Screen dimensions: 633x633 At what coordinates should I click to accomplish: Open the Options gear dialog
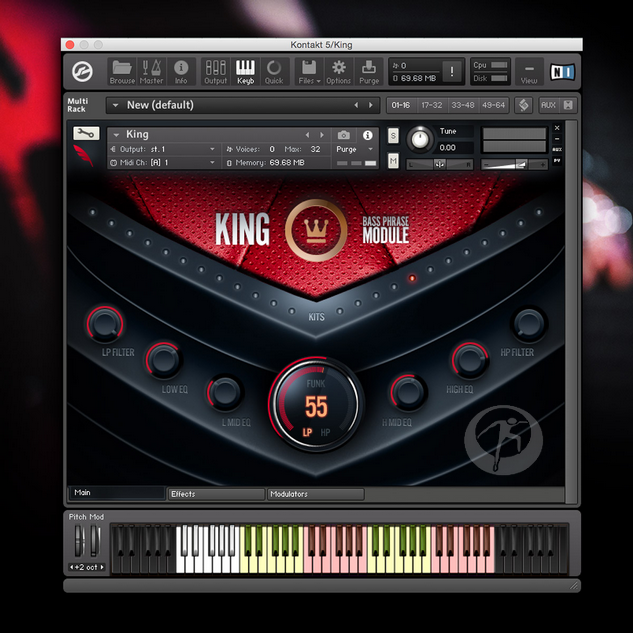(338, 72)
